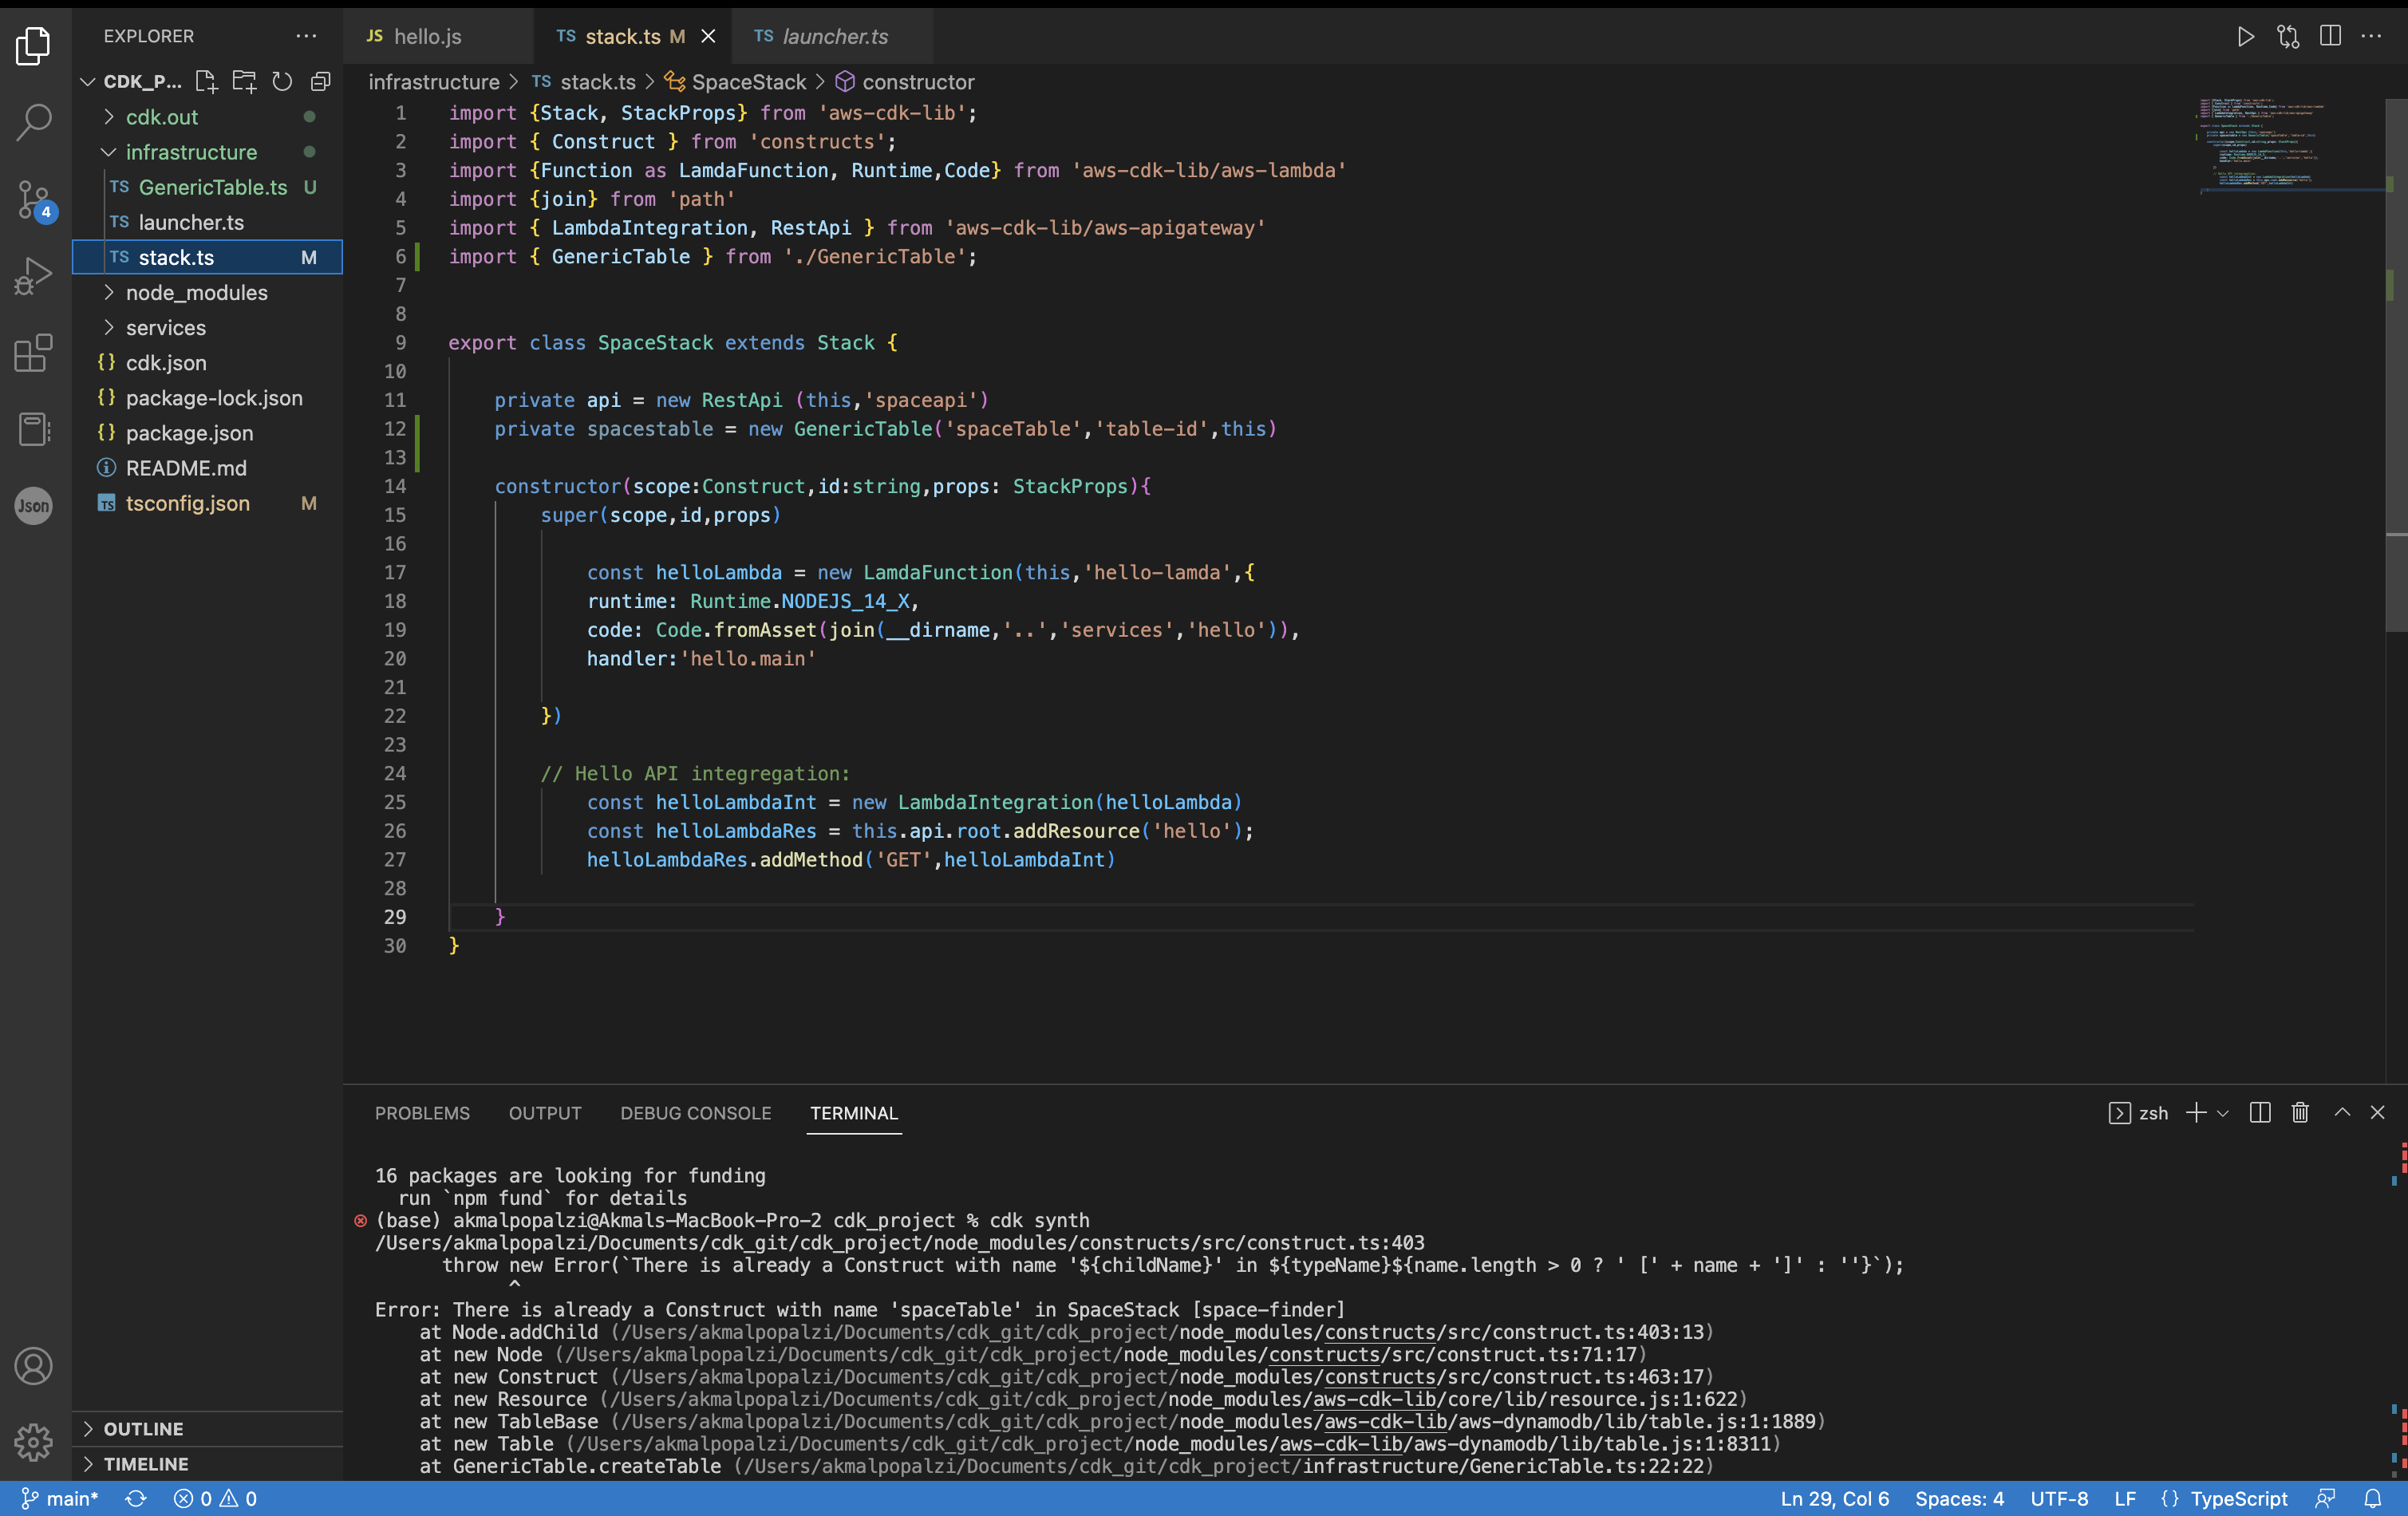Screen dimensions: 2408x1516
Task: Maximize the panel with up chevron
Action: coord(2342,1113)
